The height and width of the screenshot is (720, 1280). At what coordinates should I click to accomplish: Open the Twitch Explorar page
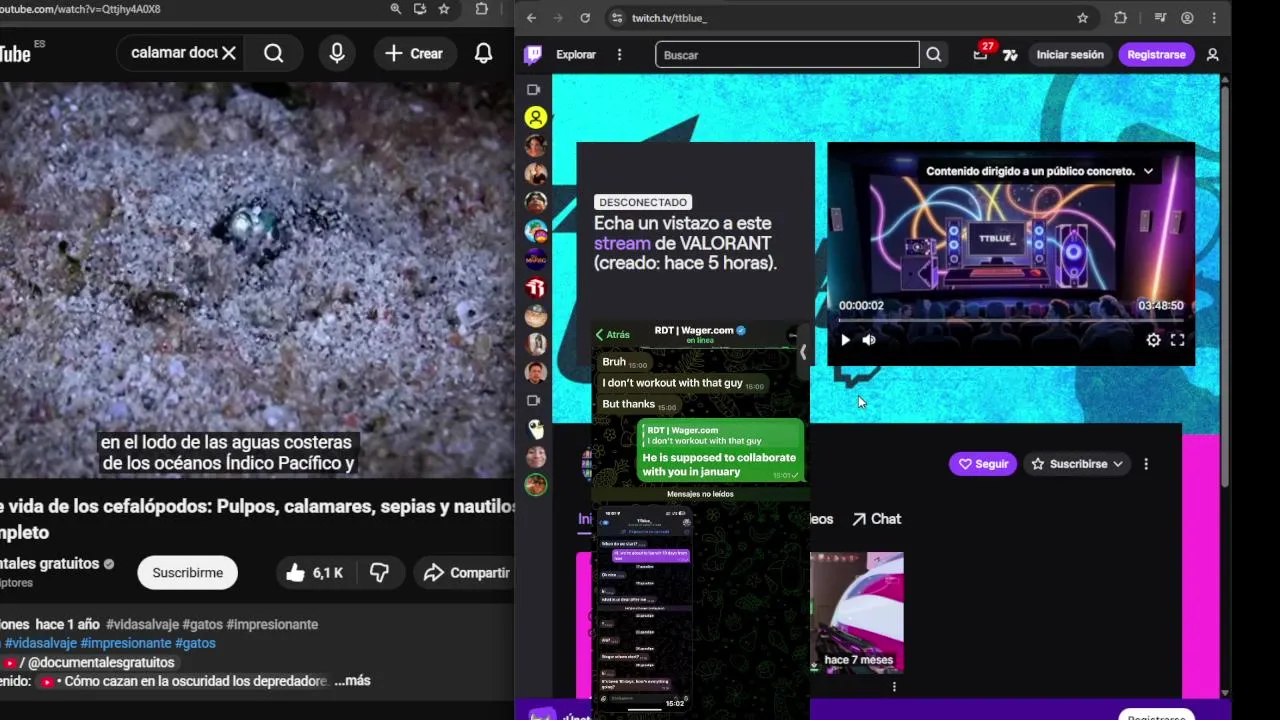point(576,55)
